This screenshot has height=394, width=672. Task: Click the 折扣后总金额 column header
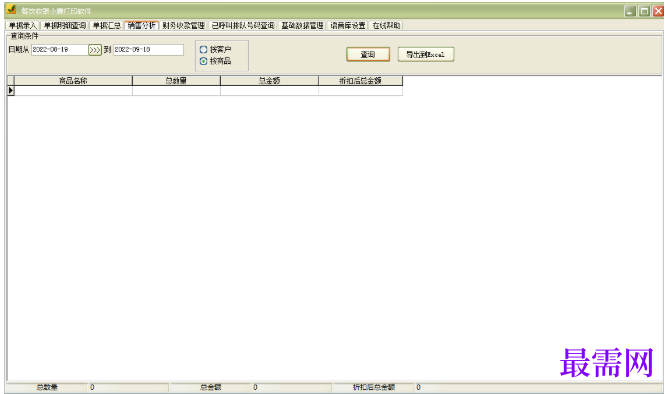360,81
